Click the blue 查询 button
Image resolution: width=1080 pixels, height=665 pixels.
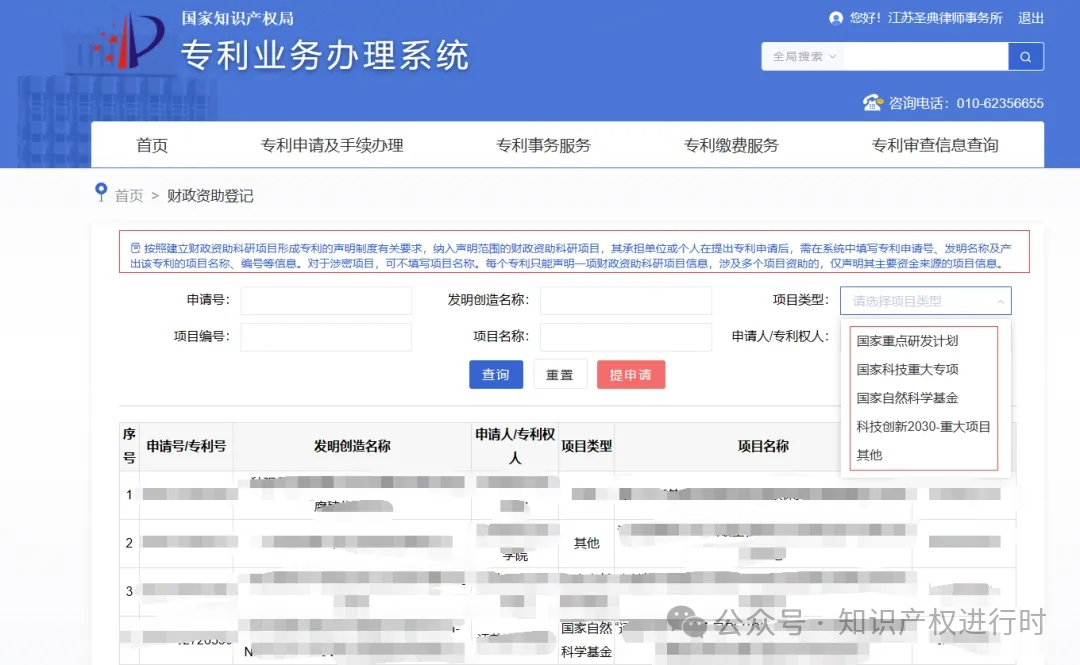[496, 374]
